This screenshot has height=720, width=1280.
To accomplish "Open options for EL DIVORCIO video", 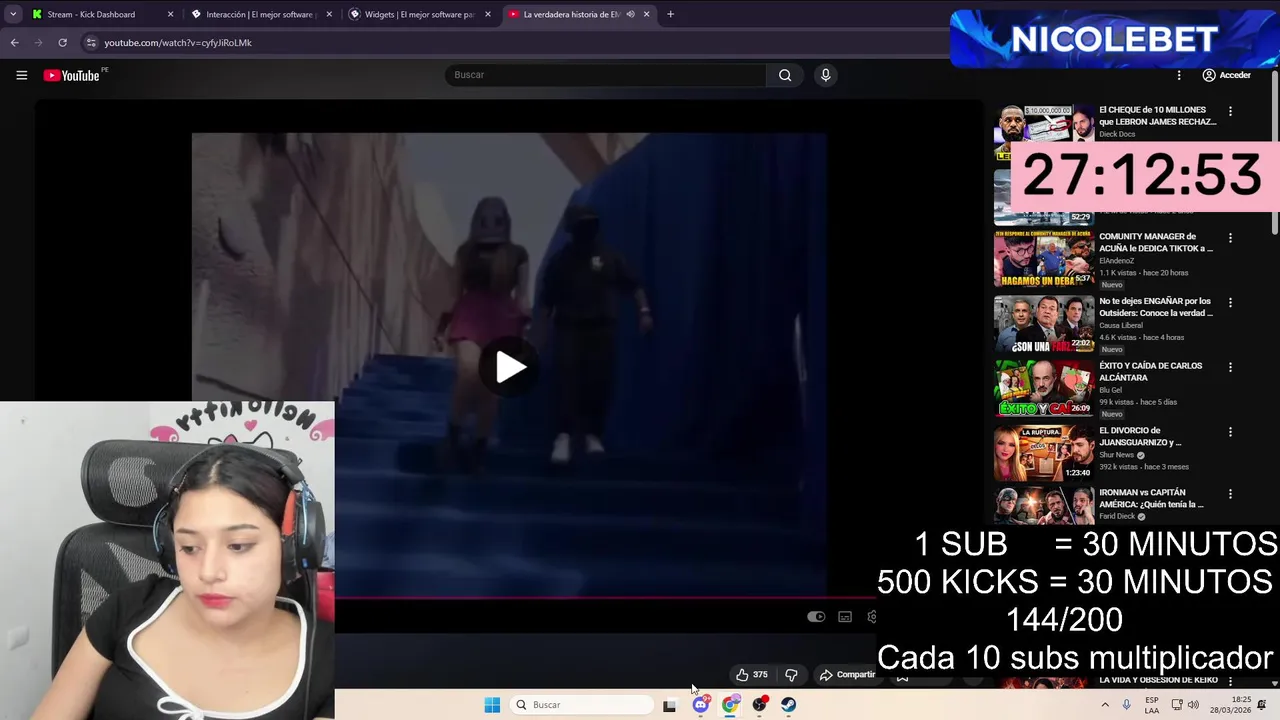I will click(1230, 432).
